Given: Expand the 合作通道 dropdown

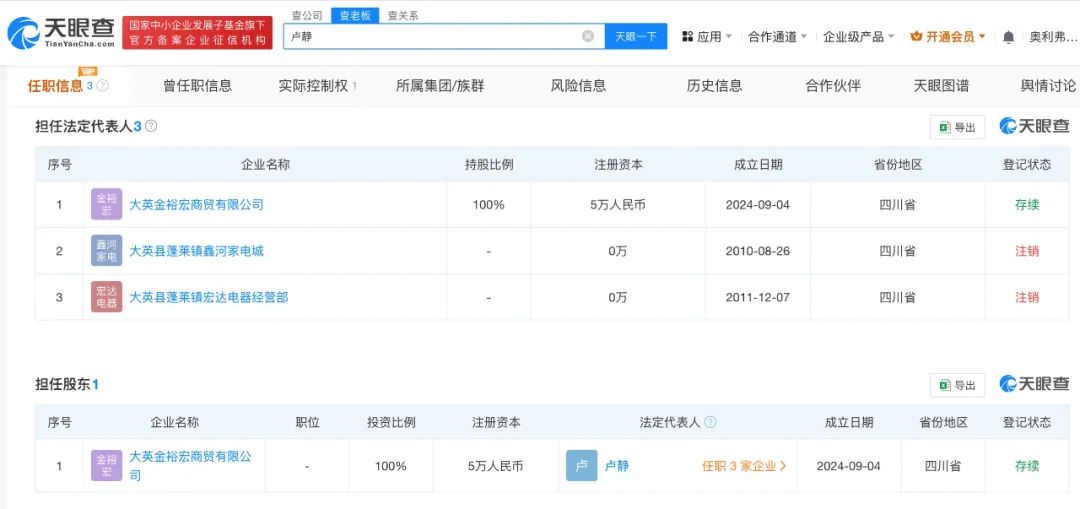Looking at the screenshot, I should (x=778, y=37).
